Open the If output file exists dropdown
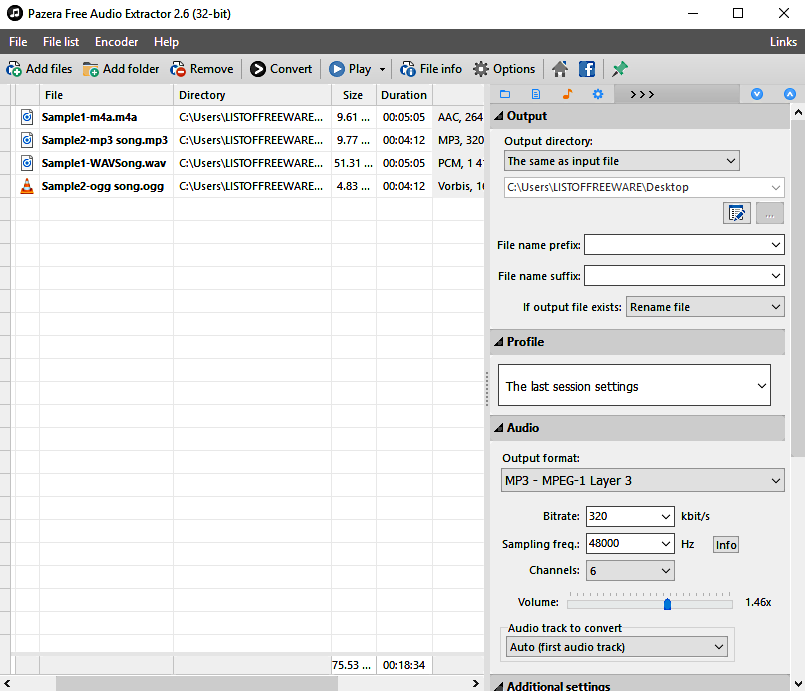 pos(705,307)
